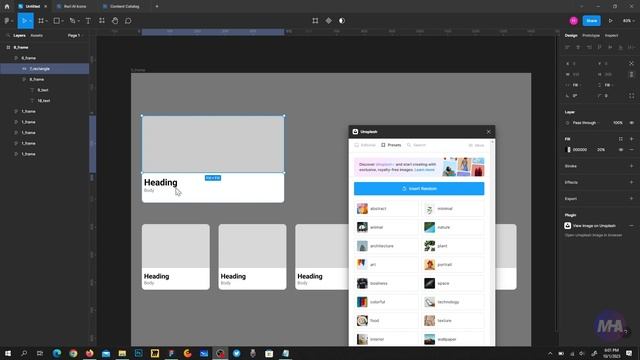
Task: Select the Hand tool
Action: click(x=115, y=21)
